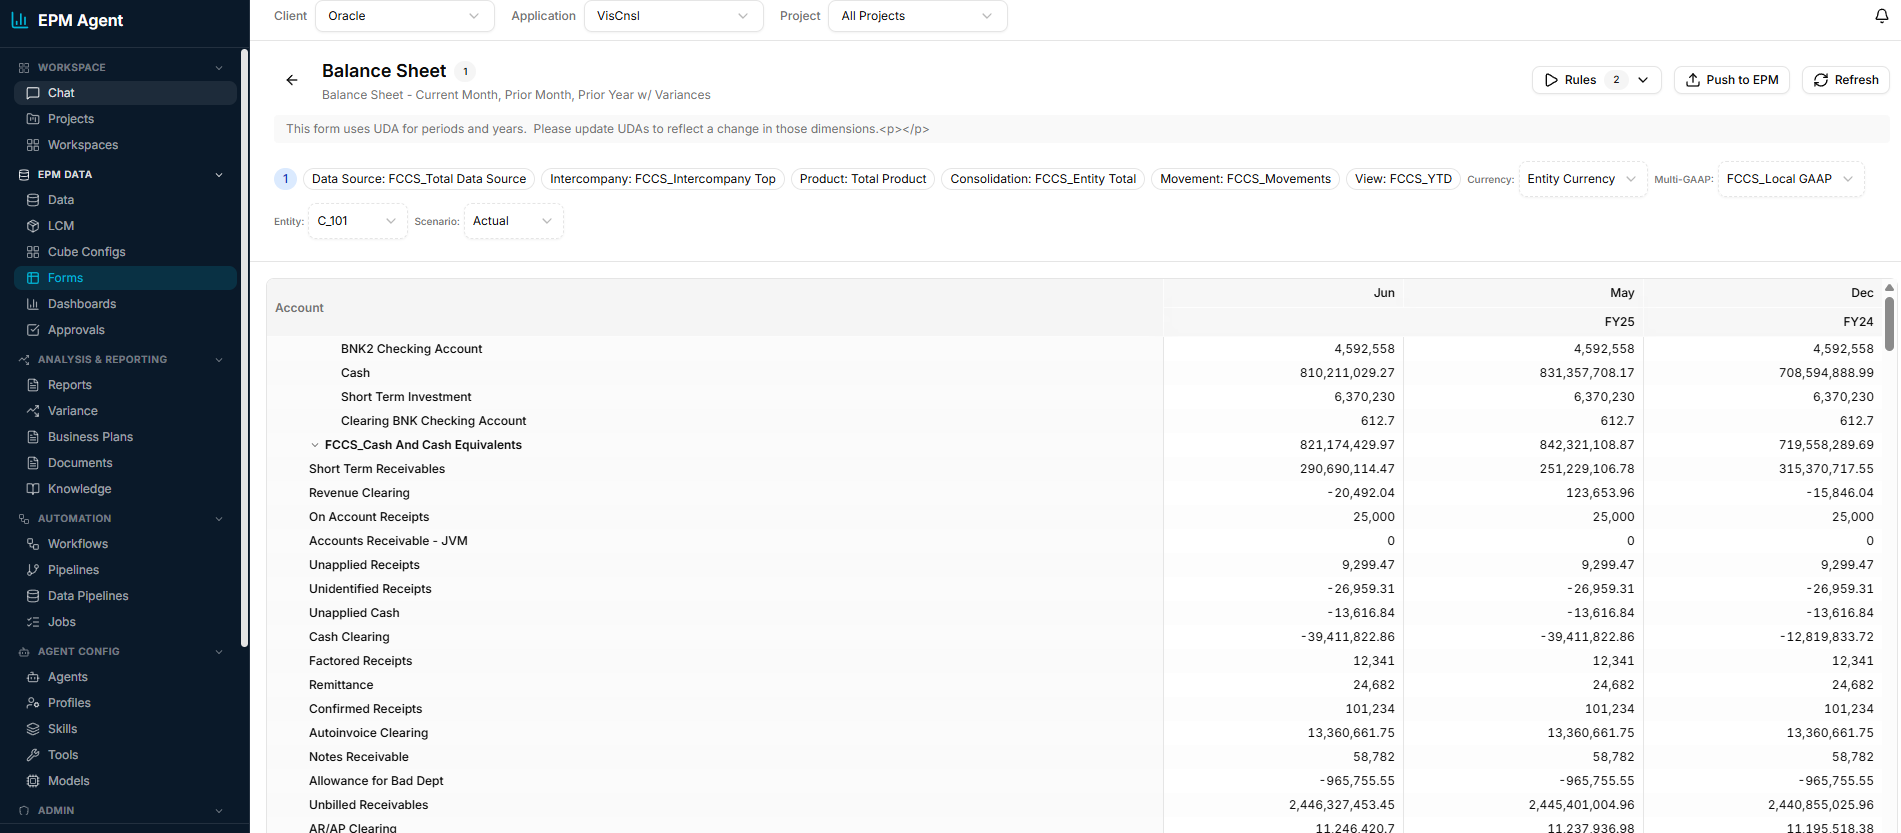Click the Tools wrench icon
This screenshot has width=1901, height=833.
[33, 755]
